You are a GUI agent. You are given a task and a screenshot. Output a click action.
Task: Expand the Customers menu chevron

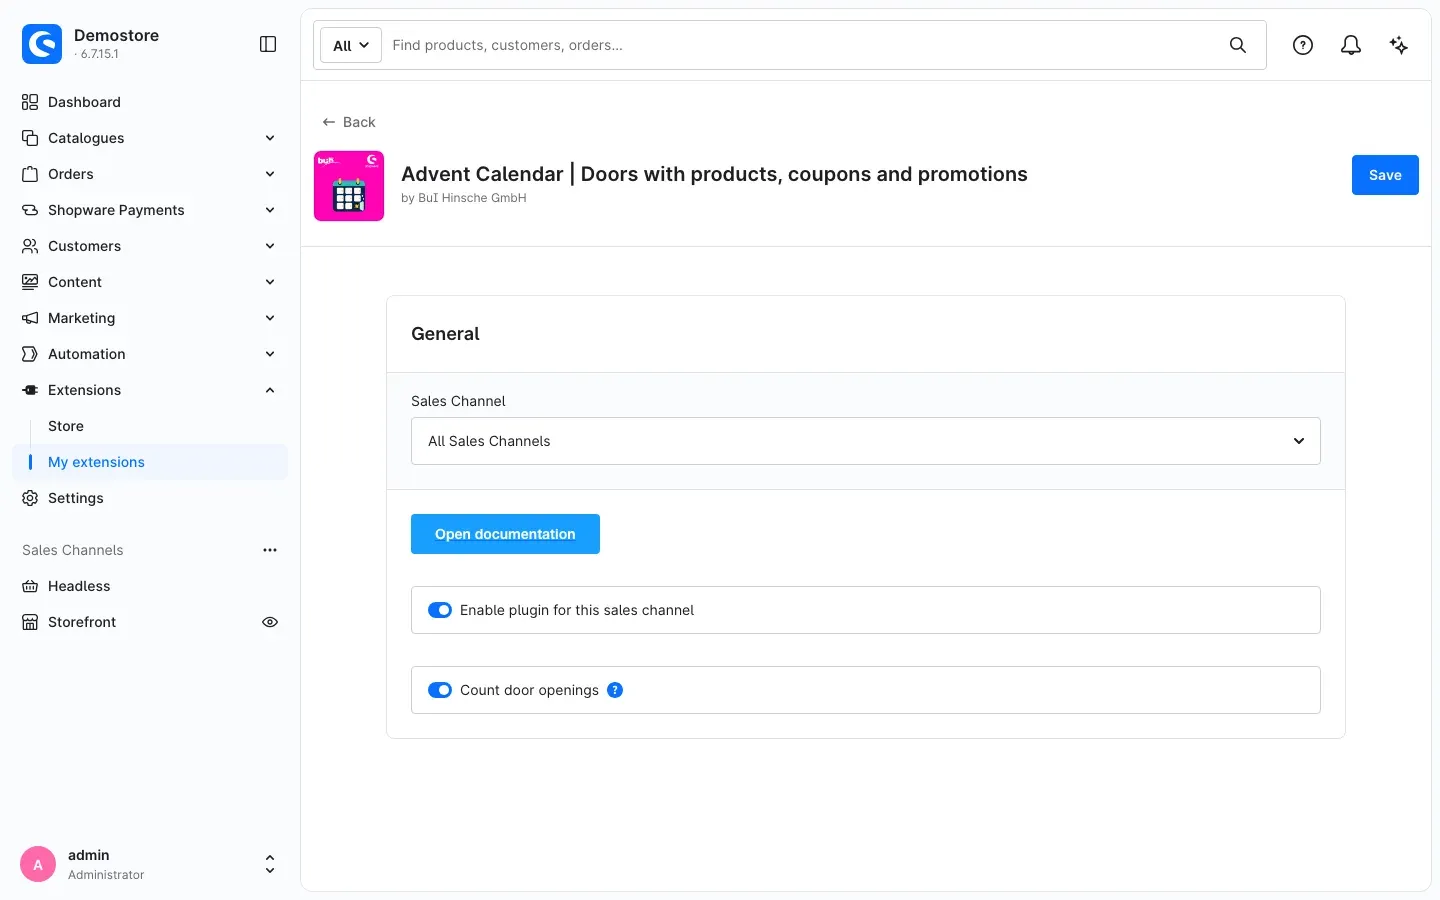[x=270, y=246]
